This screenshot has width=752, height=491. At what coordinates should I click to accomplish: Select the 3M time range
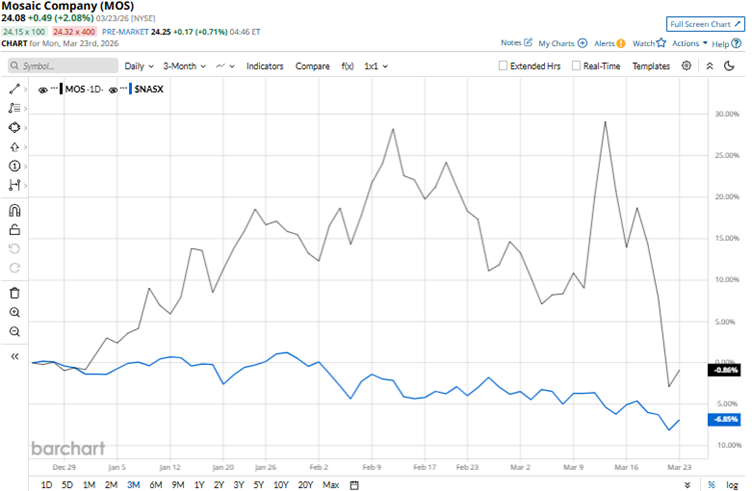133,485
